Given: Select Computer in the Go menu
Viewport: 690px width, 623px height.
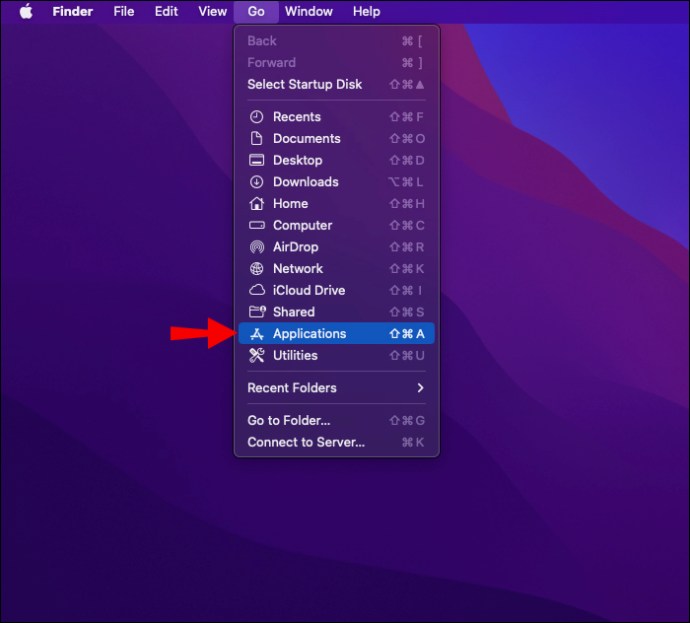Looking at the screenshot, I should click(337, 225).
